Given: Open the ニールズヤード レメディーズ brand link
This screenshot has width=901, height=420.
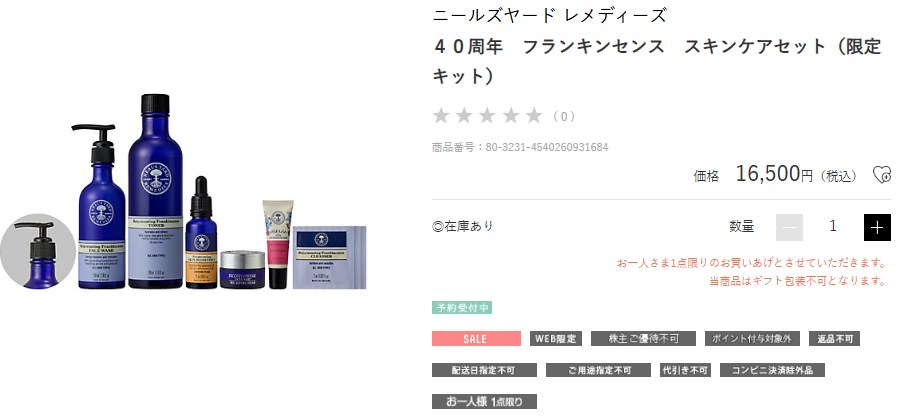Looking at the screenshot, I should click(549, 15).
